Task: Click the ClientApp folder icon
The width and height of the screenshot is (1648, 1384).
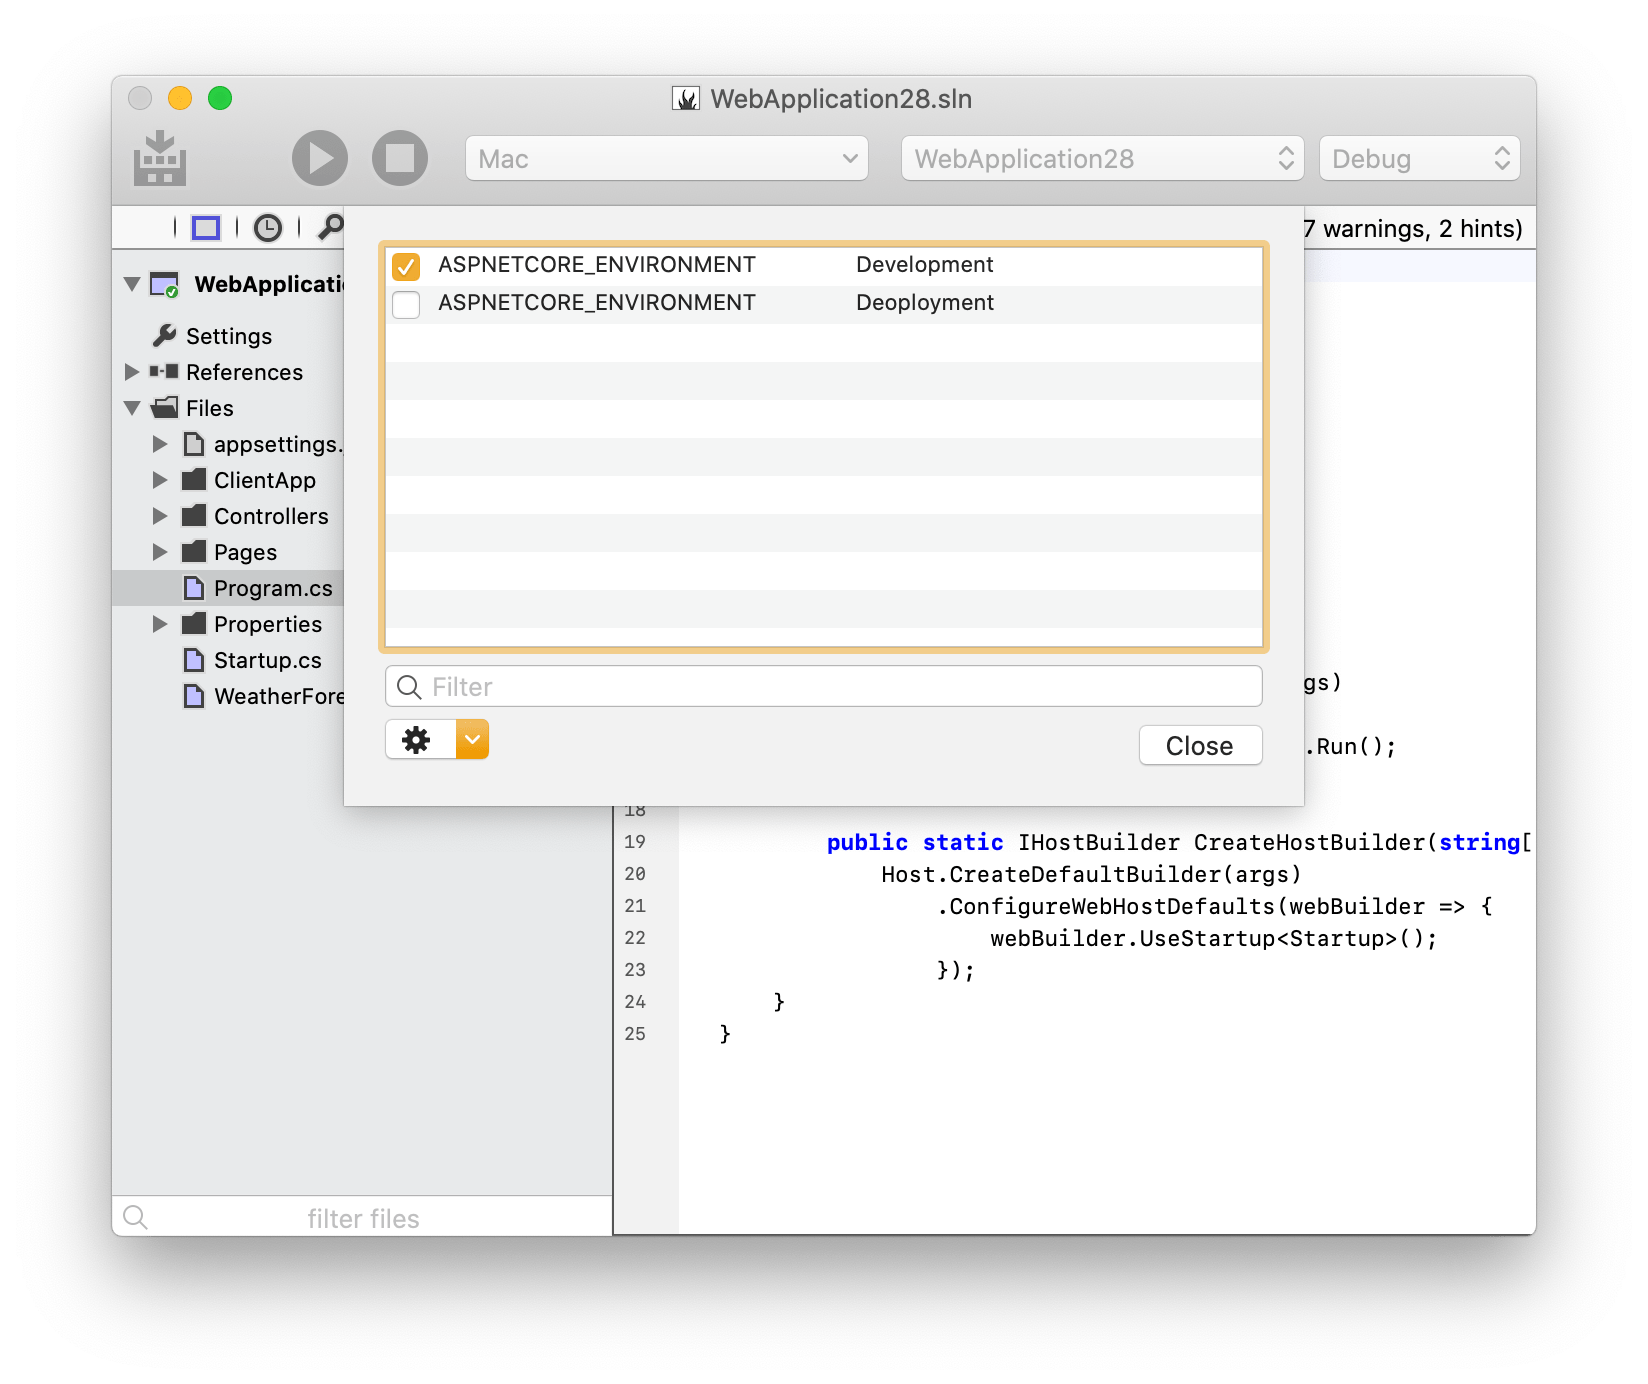Action: [x=194, y=479]
